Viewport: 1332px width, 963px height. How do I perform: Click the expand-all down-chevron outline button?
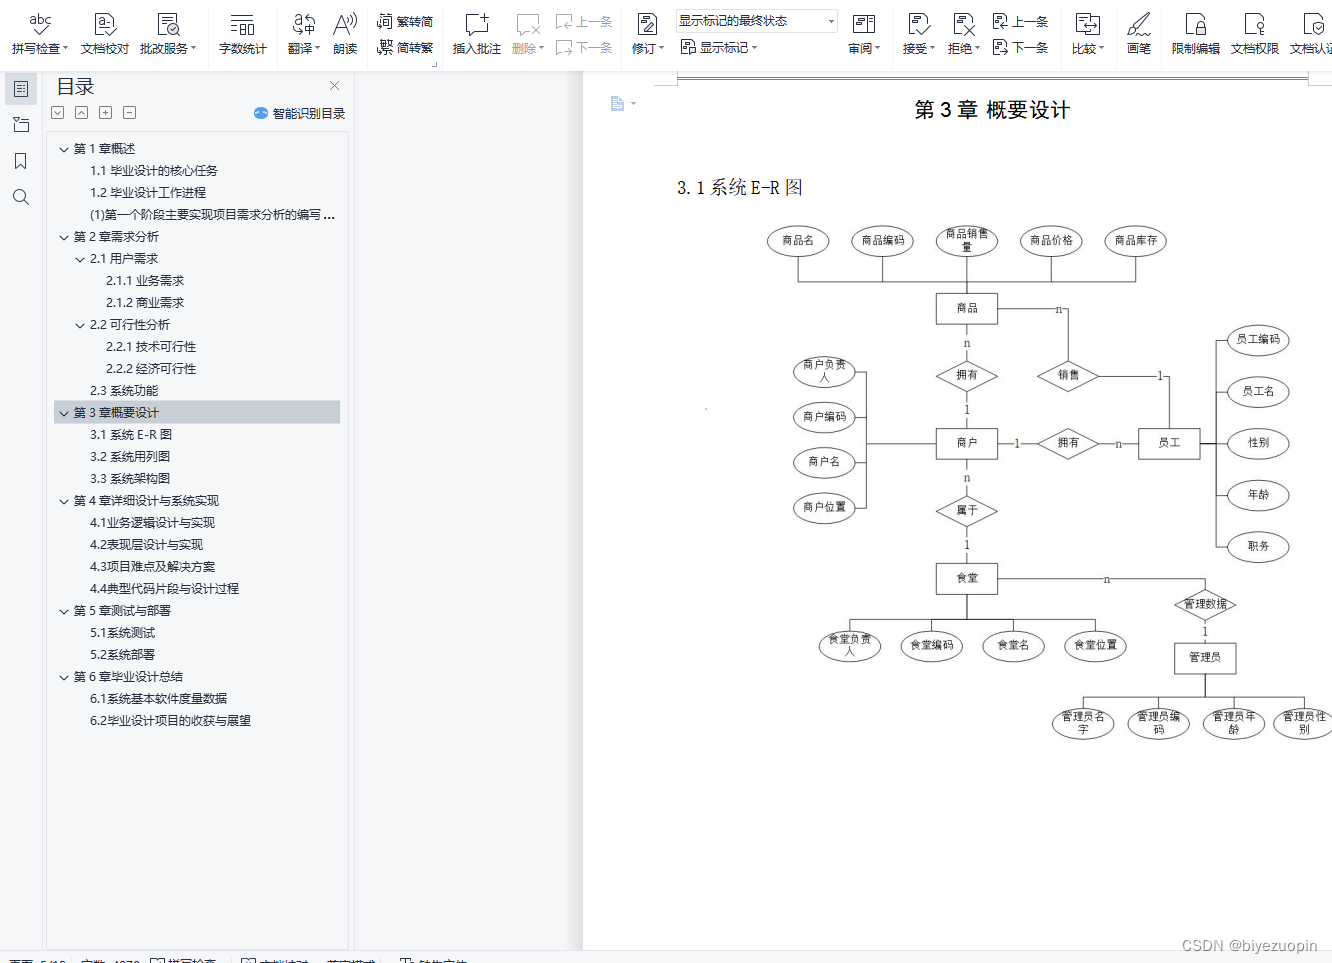point(58,113)
